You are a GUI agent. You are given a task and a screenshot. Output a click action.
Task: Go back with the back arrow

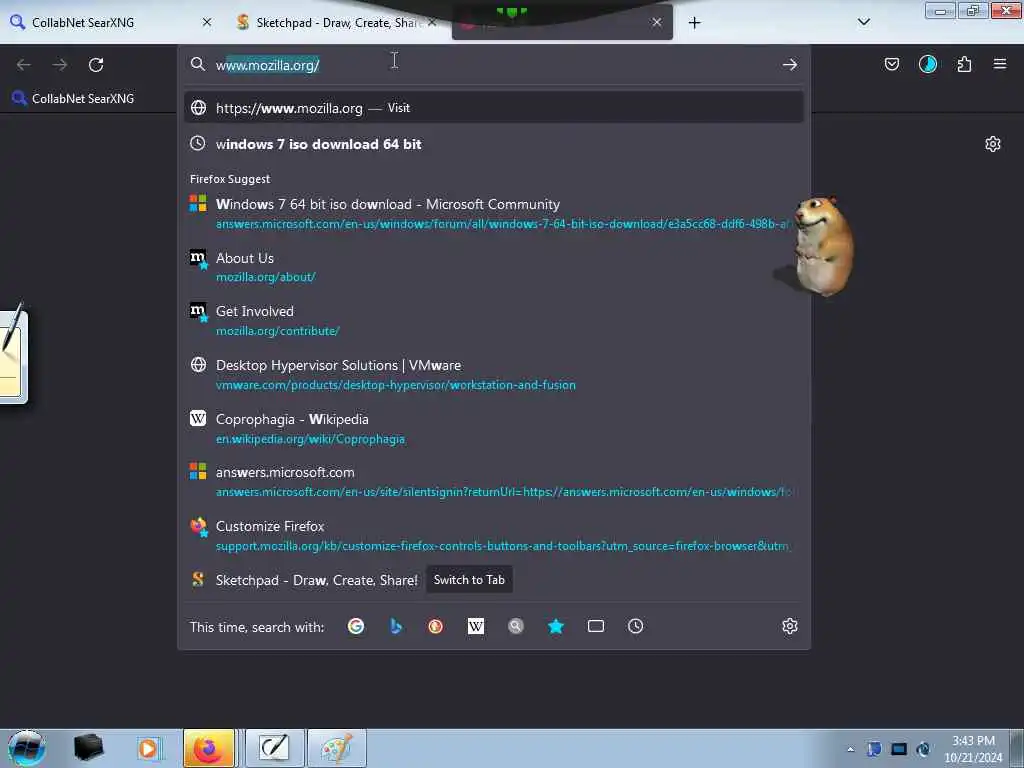pyautogui.click(x=24, y=65)
